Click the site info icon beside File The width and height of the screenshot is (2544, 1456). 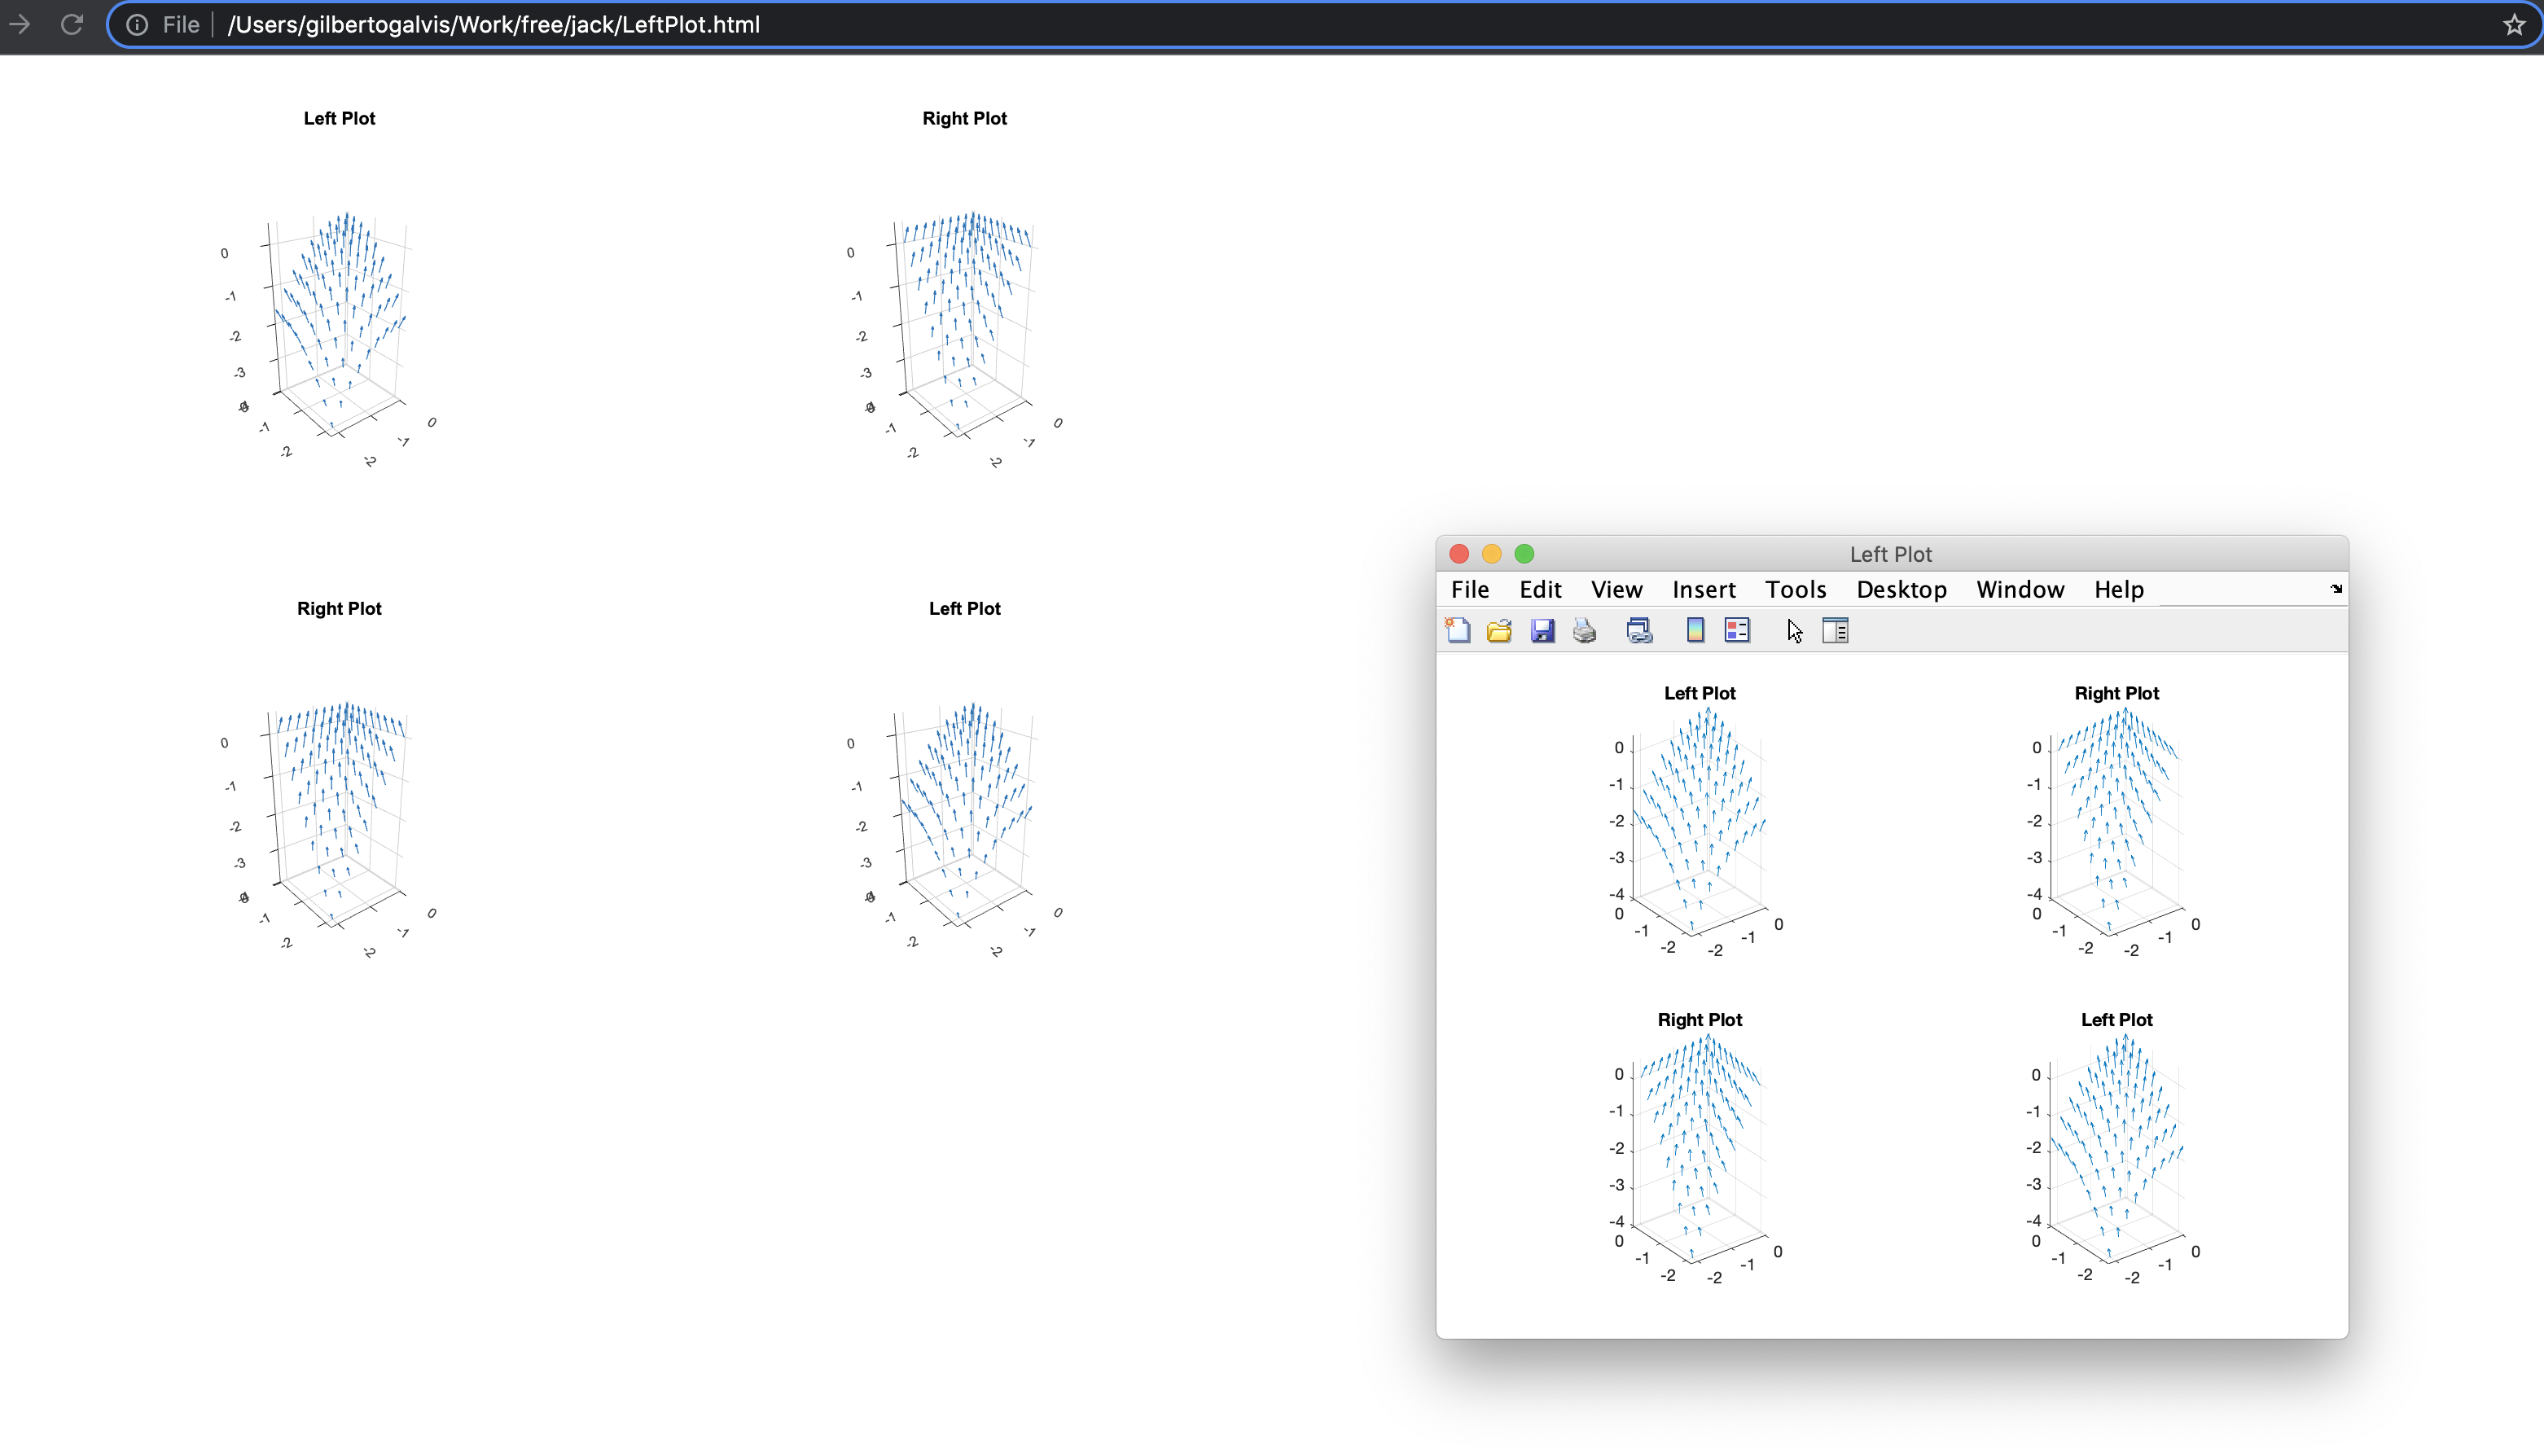pos(138,24)
